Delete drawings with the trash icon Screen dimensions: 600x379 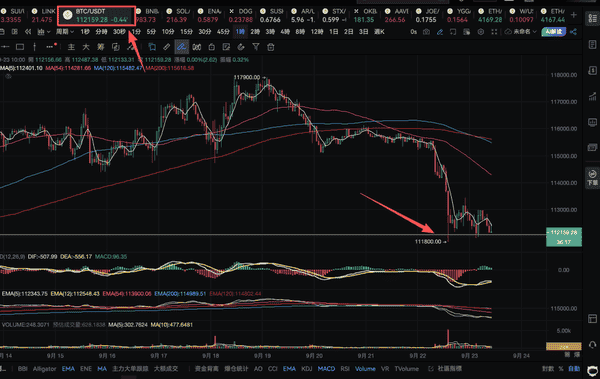(x=271, y=47)
